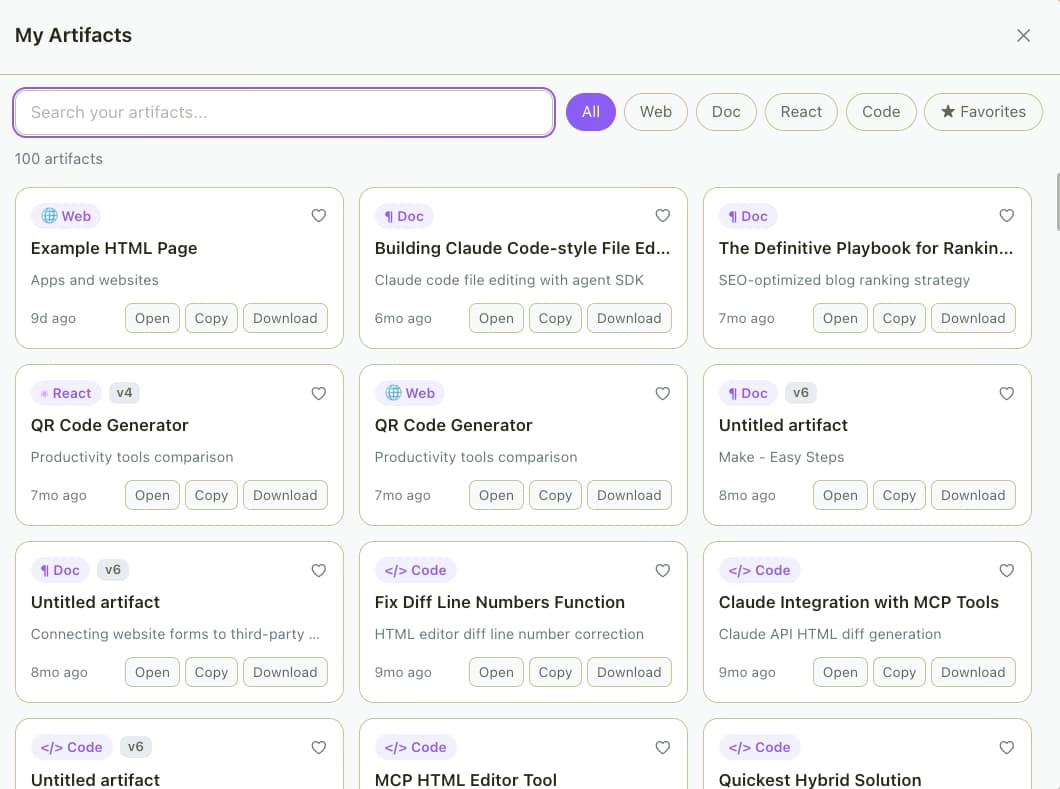The width and height of the screenshot is (1060, 789).
Task: Download the Web QR Code Generator artifact
Action: 629,496
